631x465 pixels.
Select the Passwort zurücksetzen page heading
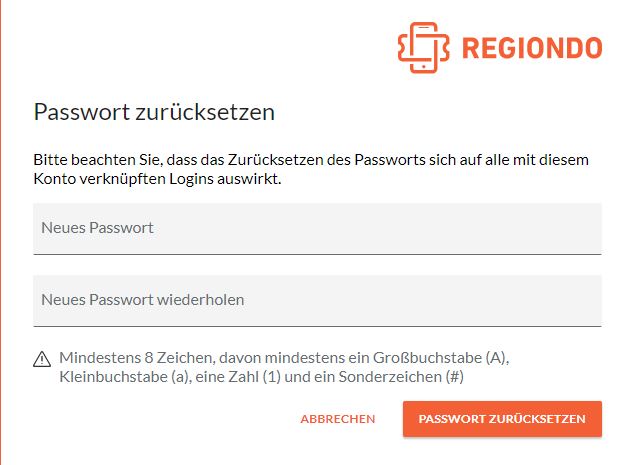(154, 112)
